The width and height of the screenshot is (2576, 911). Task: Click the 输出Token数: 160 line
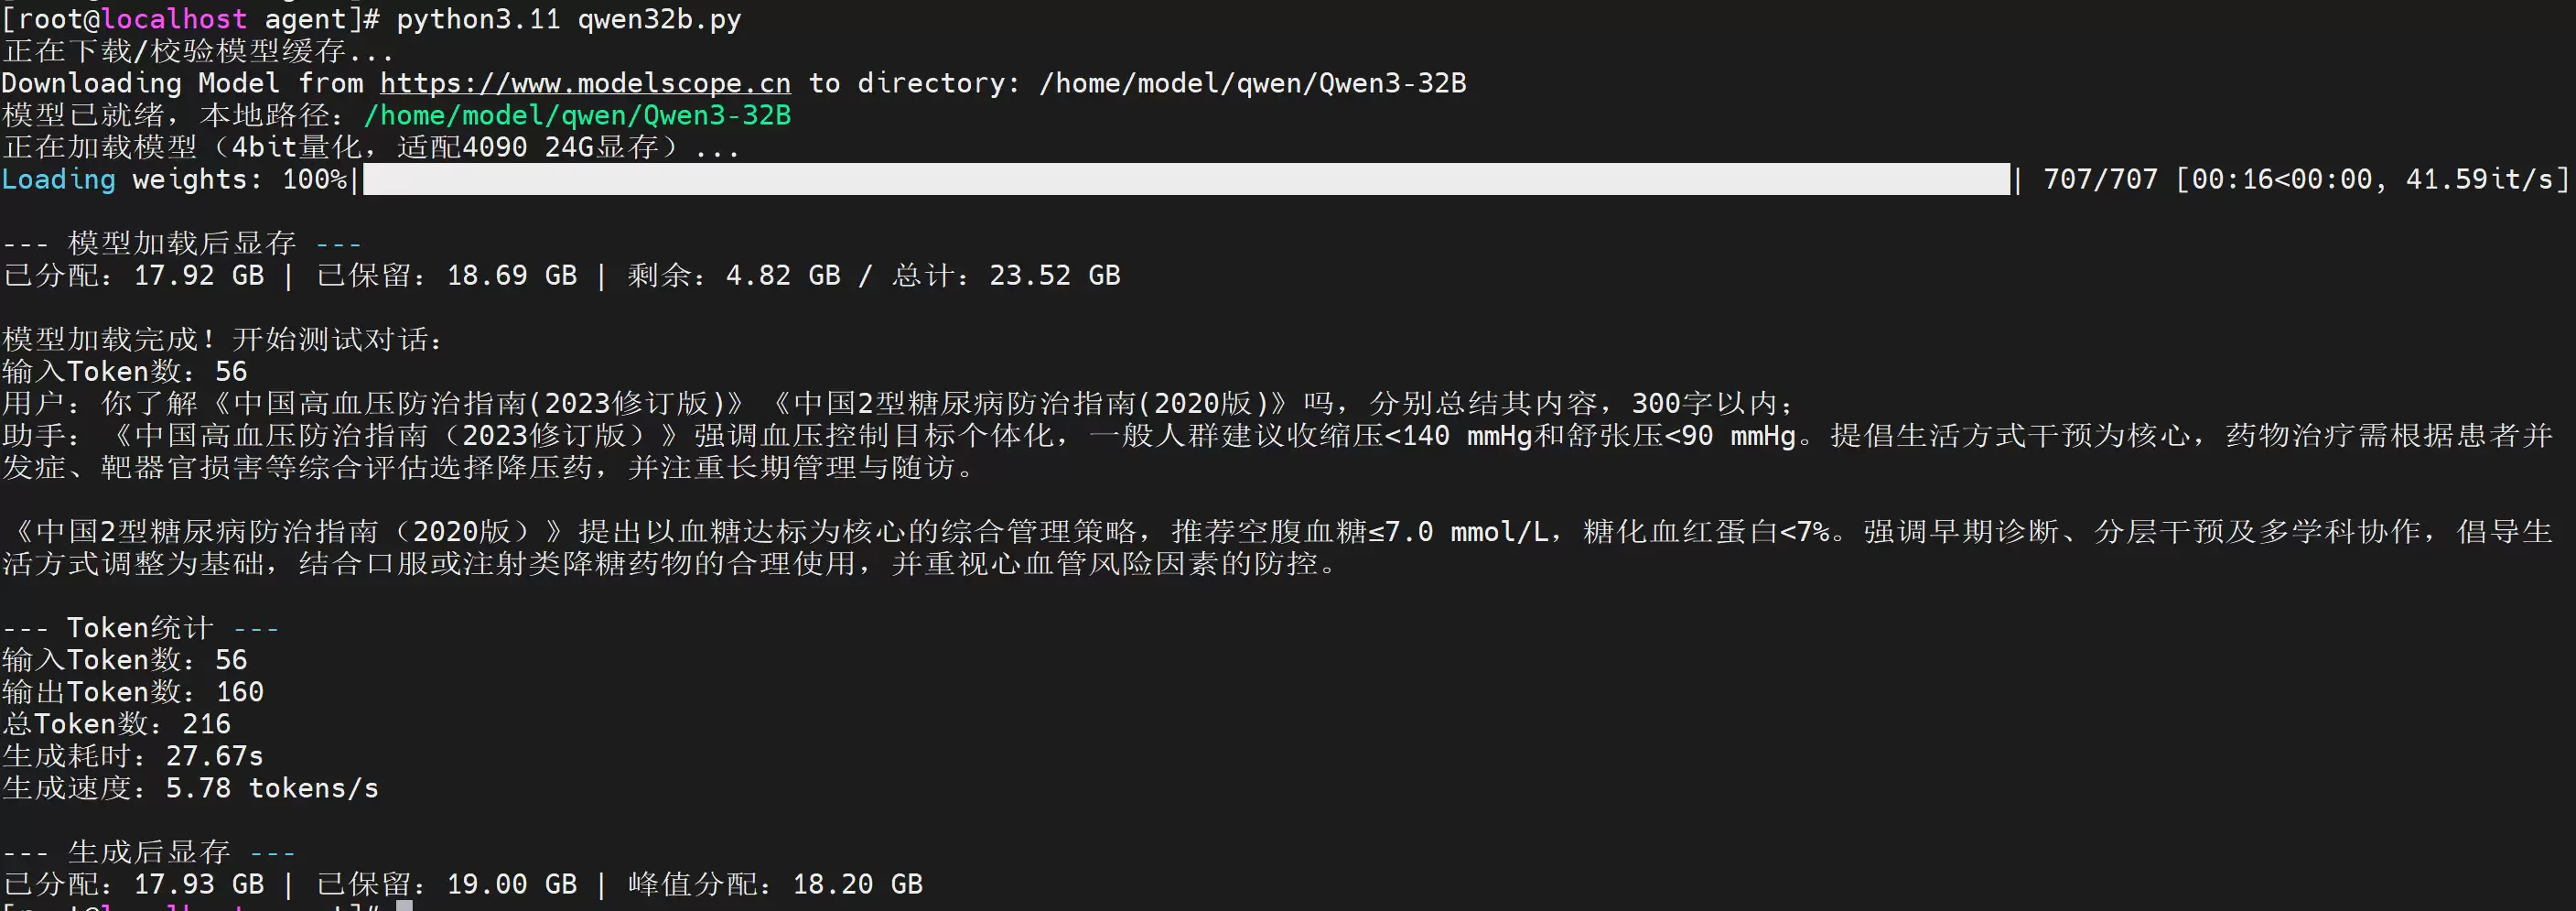click(x=133, y=691)
